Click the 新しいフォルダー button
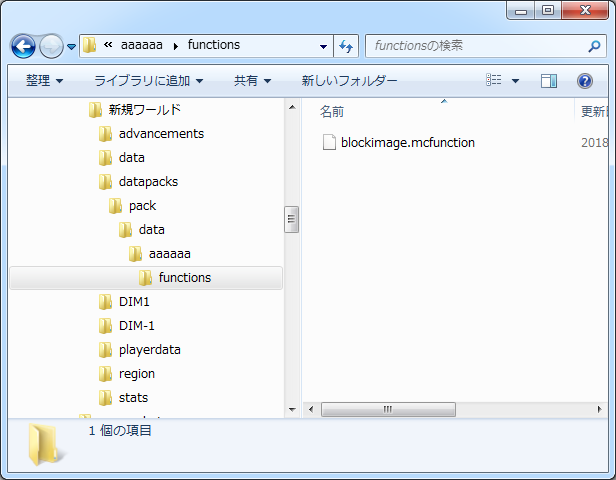The width and height of the screenshot is (616, 480). point(349,81)
